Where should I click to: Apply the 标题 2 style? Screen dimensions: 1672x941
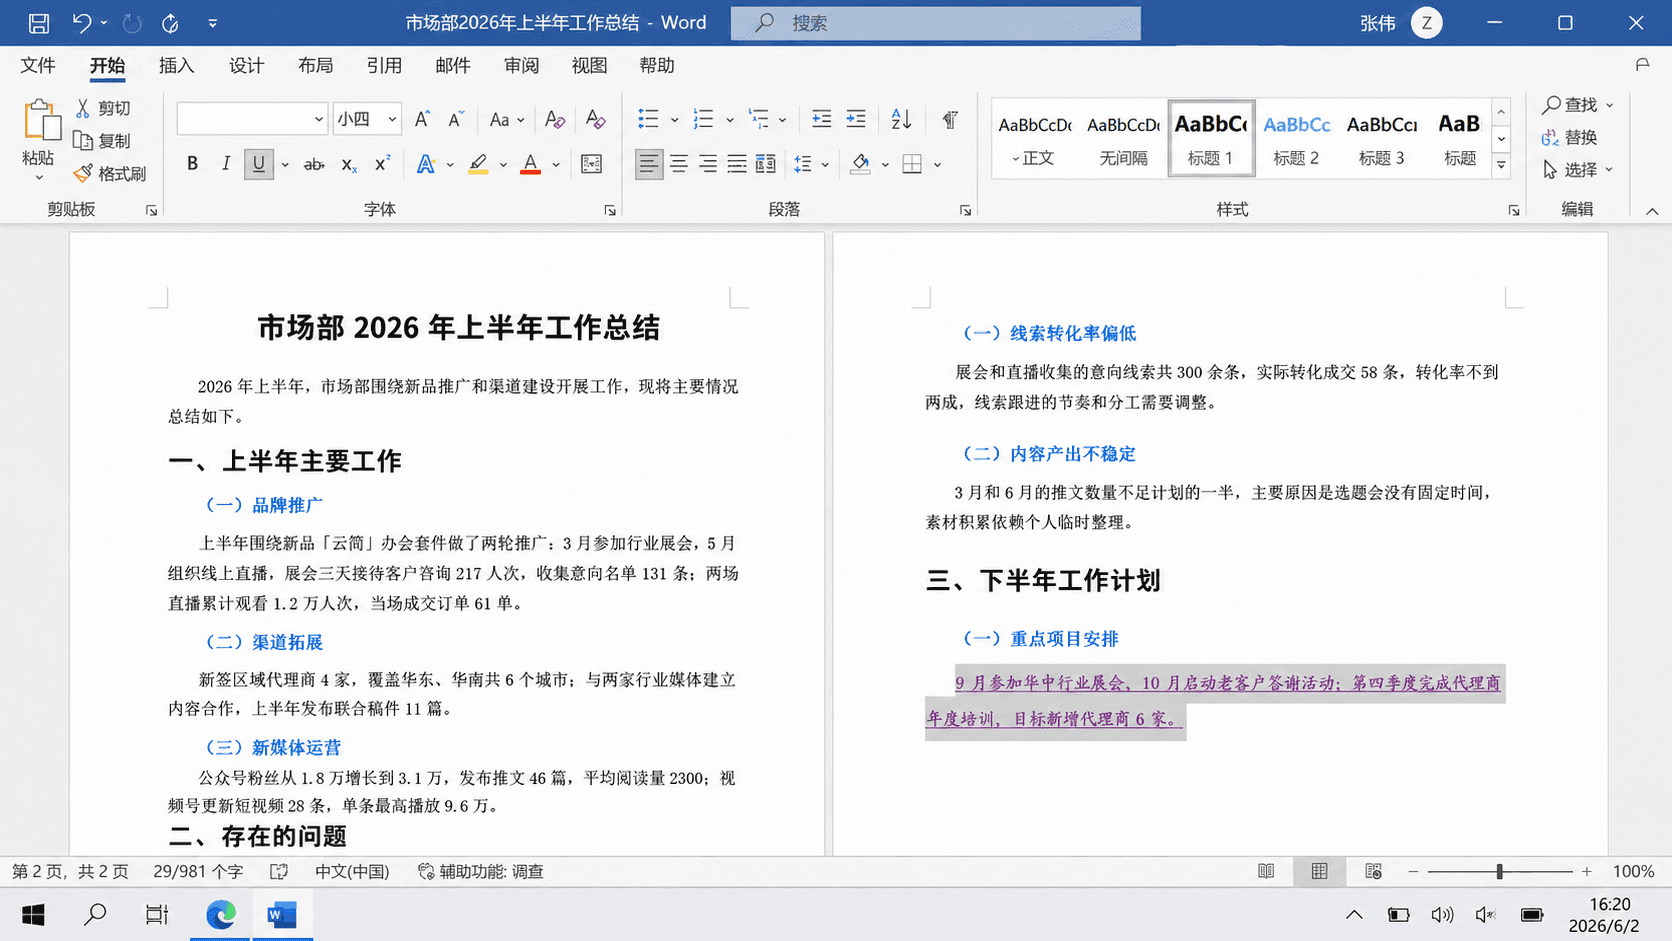tap(1296, 139)
